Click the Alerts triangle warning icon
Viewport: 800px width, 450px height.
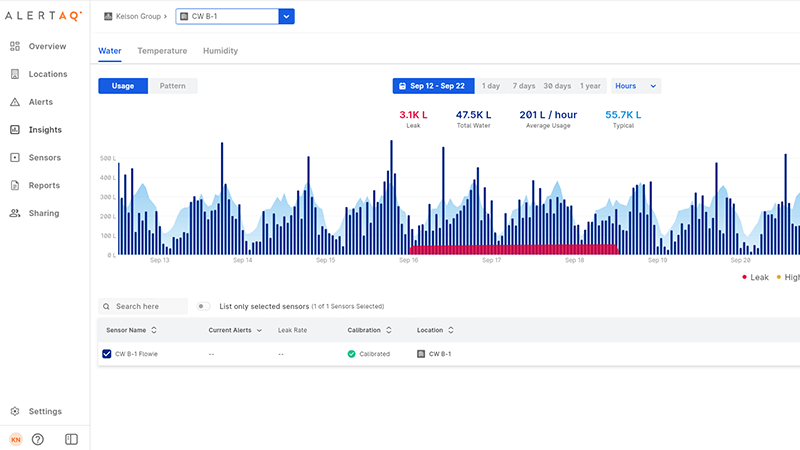pyautogui.click(x=15, y=102)
